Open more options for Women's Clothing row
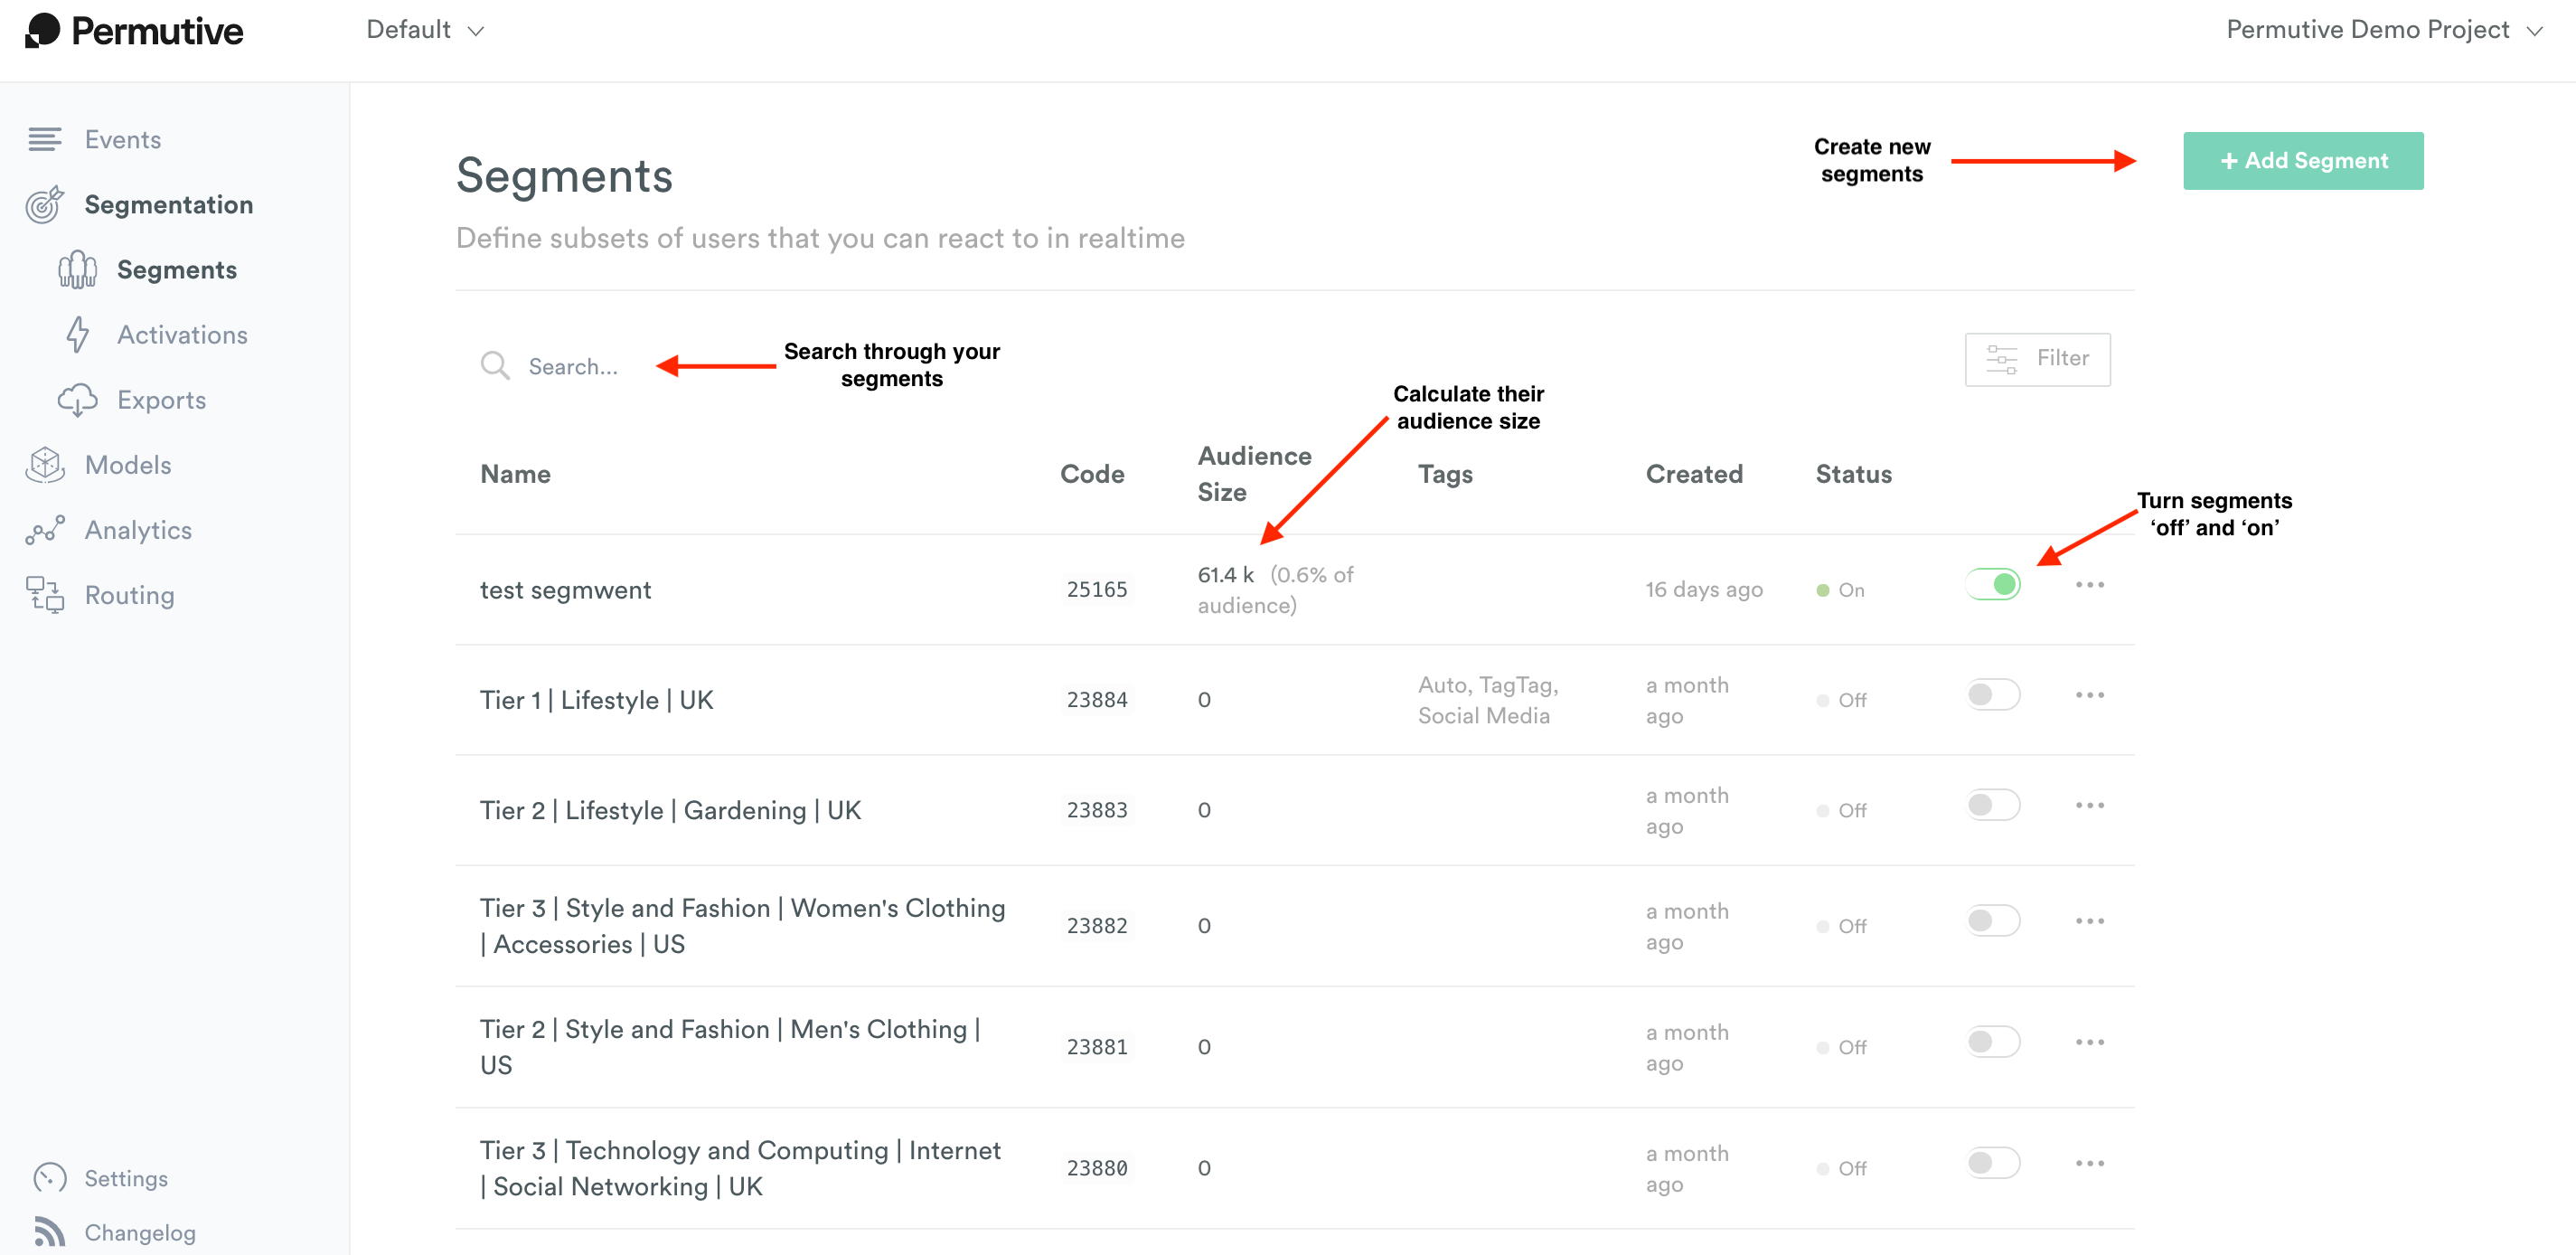Image resolution: width=2576 pixels, height=1255 pixels. coord(2090,921)
